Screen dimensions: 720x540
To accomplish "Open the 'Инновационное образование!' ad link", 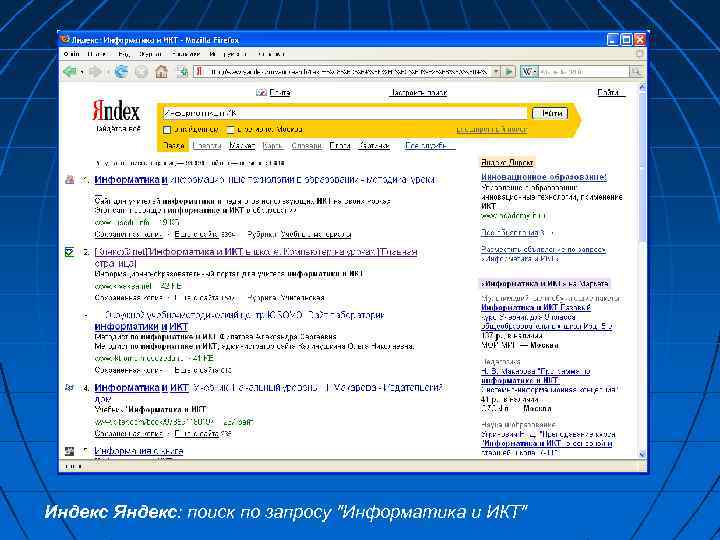I will click(x=544, y=177).
